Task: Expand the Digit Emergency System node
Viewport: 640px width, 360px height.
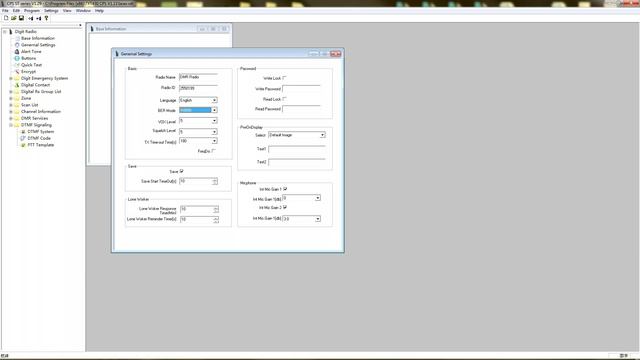Action: point(11,78)
